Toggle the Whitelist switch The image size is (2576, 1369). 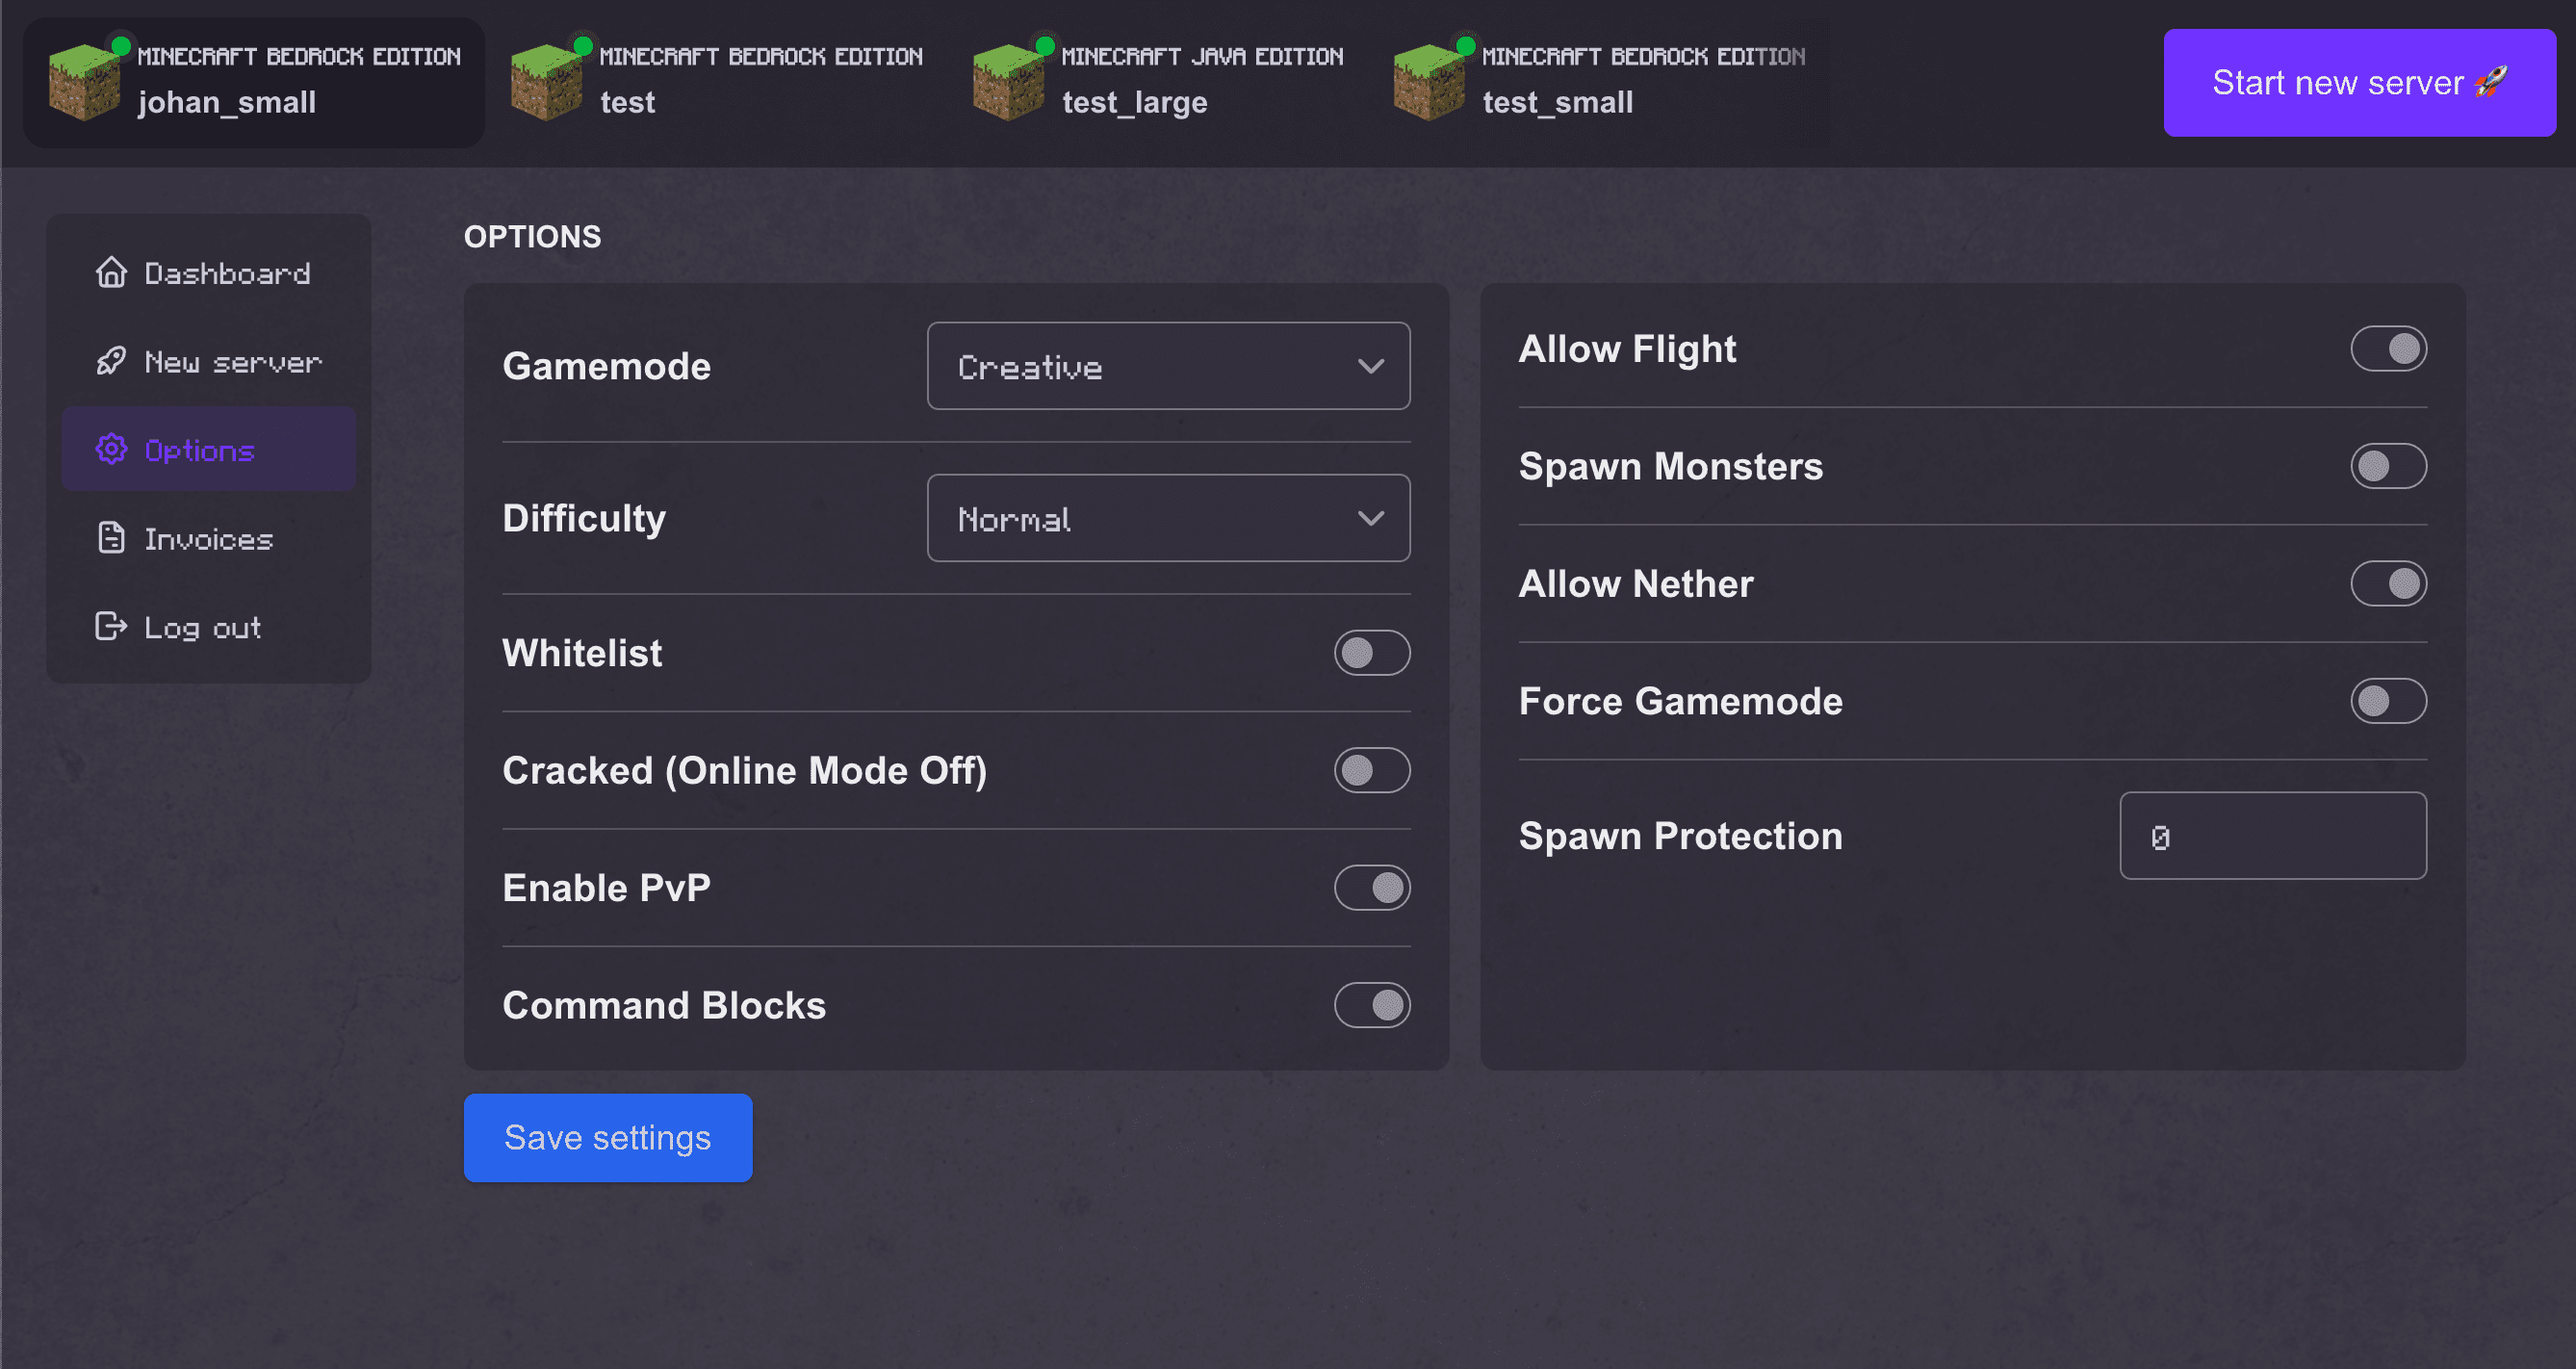(1372, 653)
